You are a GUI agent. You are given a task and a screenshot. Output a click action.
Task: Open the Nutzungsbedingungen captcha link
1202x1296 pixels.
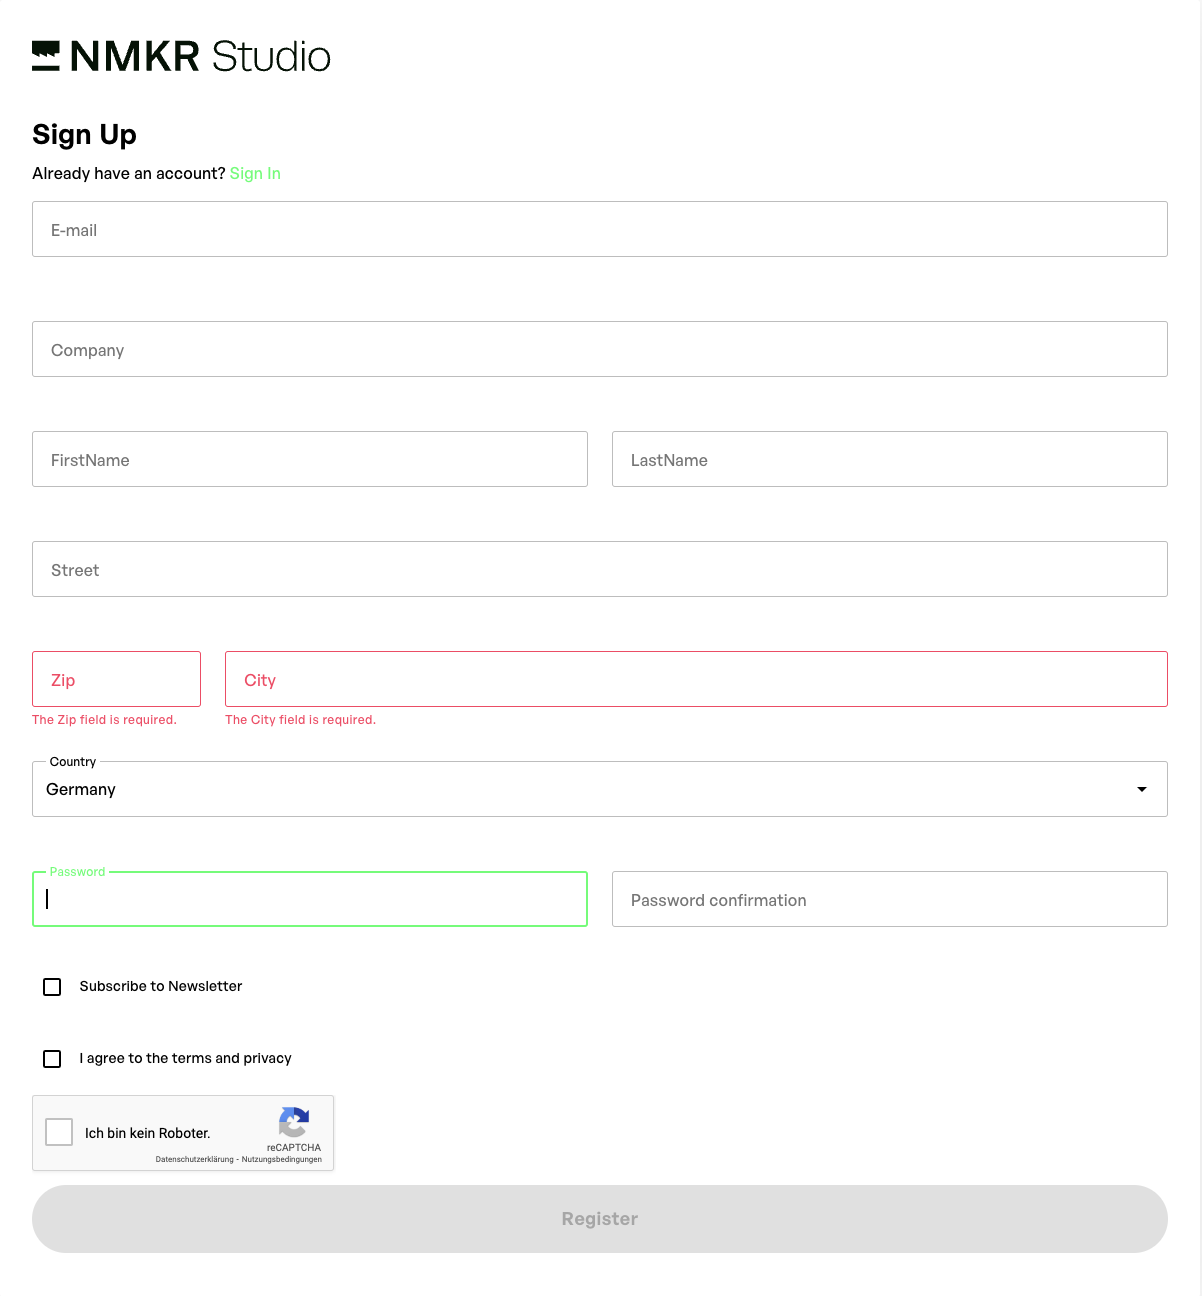[x=282, y=1160]
